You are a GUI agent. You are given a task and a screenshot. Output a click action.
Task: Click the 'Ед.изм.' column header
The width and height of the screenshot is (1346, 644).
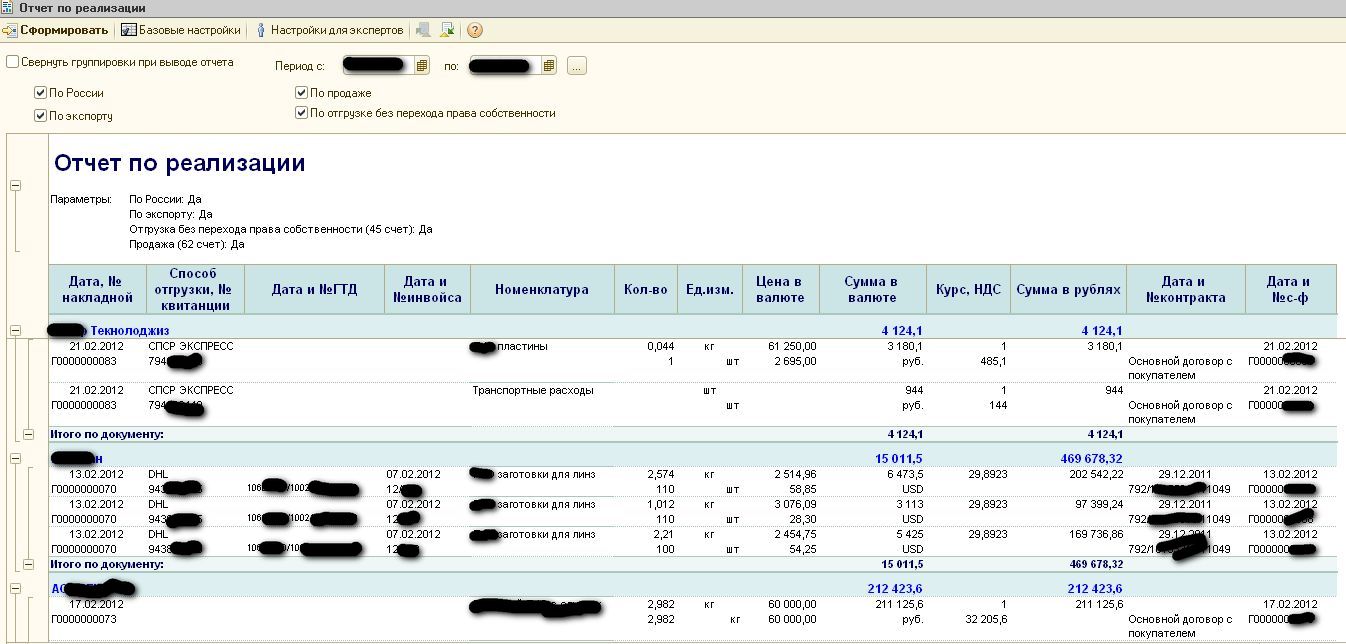[709, 290]
